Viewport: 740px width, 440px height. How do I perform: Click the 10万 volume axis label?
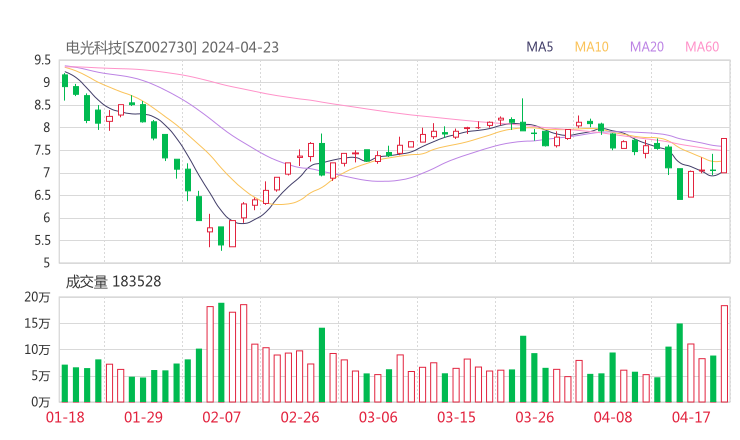click(38, 350)
